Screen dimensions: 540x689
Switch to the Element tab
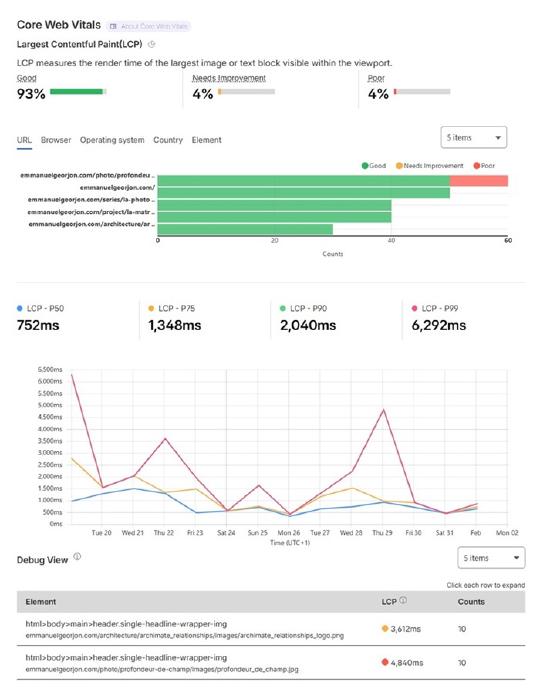pyautogui.click(x=207, y=140)
